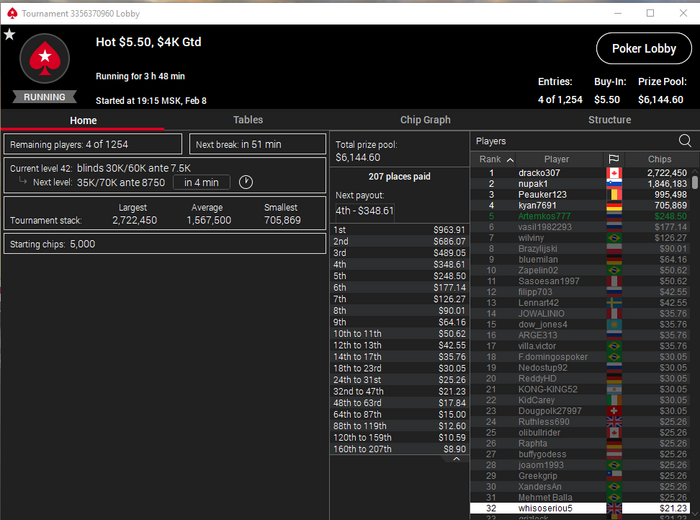Sort players by the flag column icon
This screenshot has height=520, width=700.
[614, 159]
